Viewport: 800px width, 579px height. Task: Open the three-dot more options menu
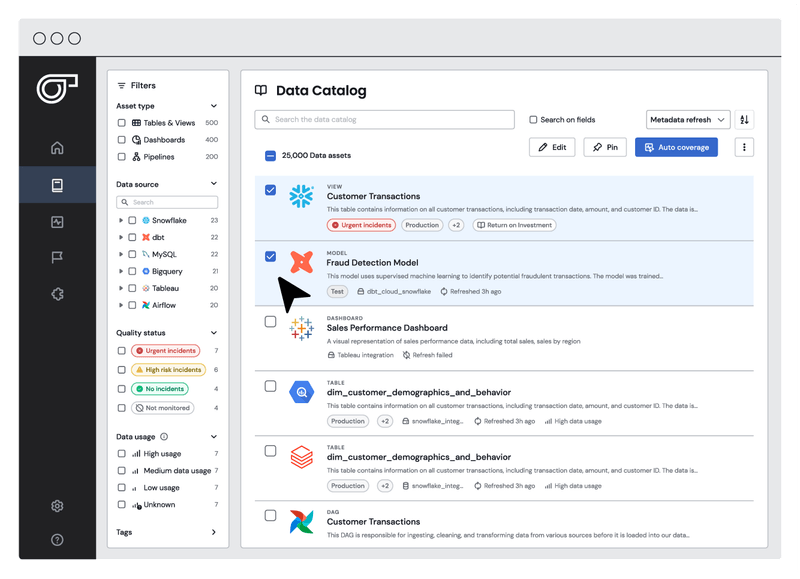[744, 147]
